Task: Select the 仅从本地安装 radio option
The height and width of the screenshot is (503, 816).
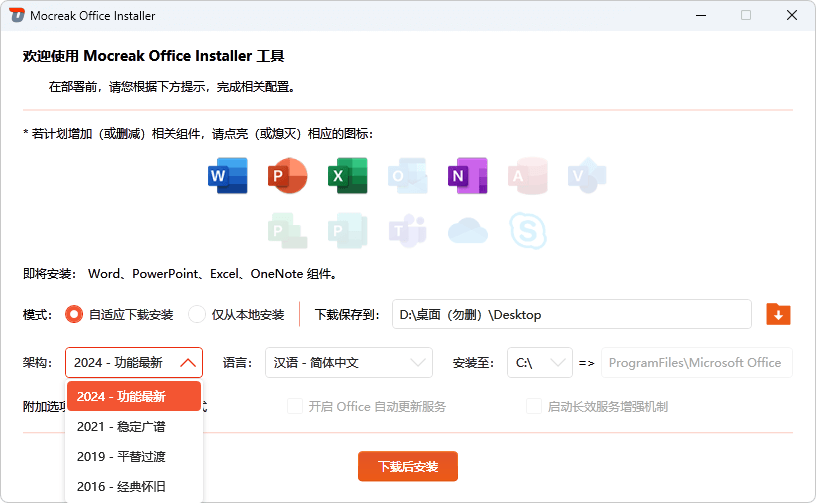Action: (197, 314)
